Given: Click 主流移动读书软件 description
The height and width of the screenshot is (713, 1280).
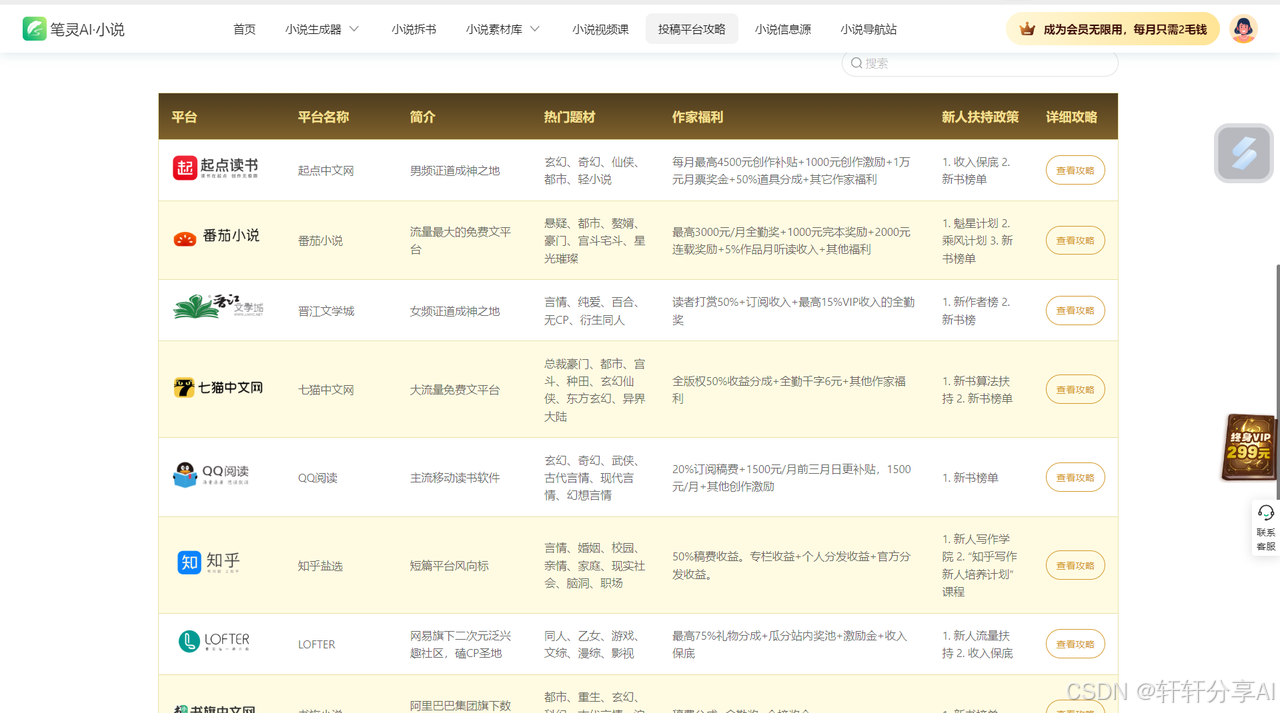Looking at the screenshot, I should [455, 478].
